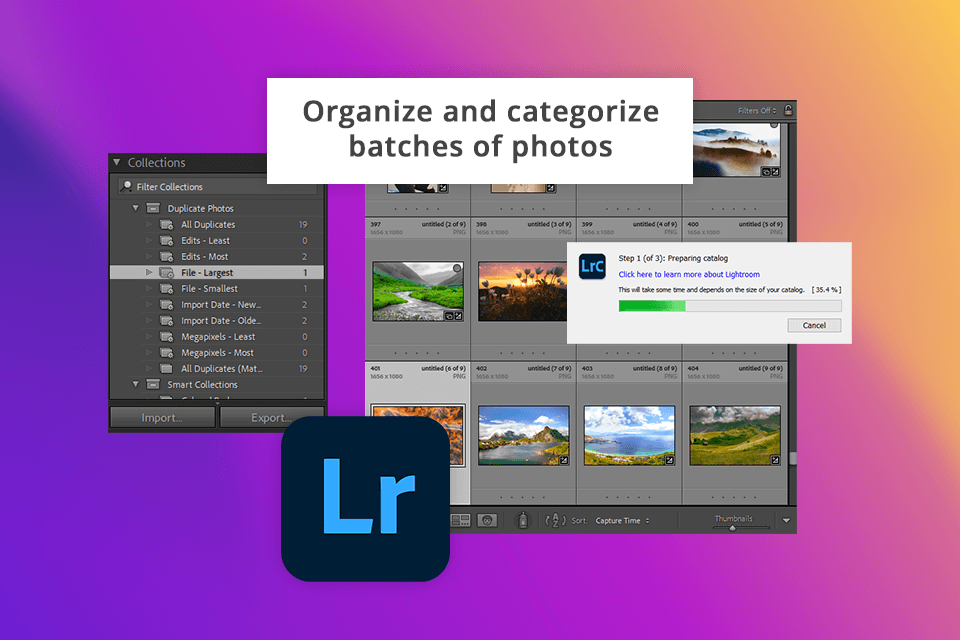Click the 'untitled (2 of 9)' cell label
The width and height of the screenshot is (960, 640).
[443, 224]
